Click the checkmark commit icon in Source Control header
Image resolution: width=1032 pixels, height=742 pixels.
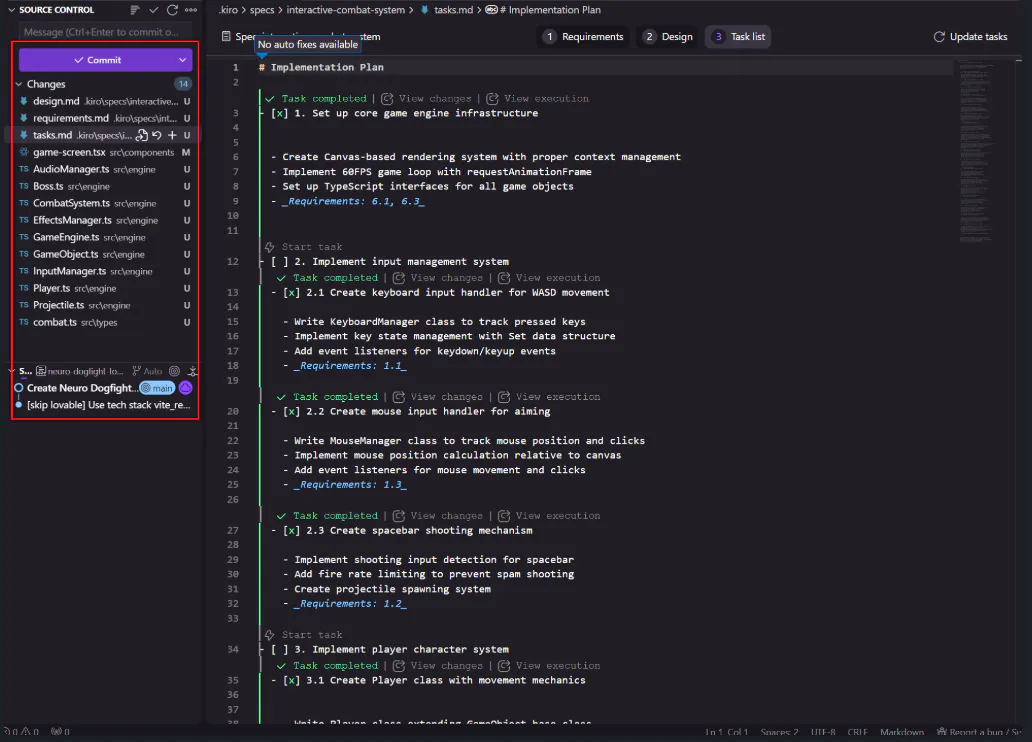[153, 10]
